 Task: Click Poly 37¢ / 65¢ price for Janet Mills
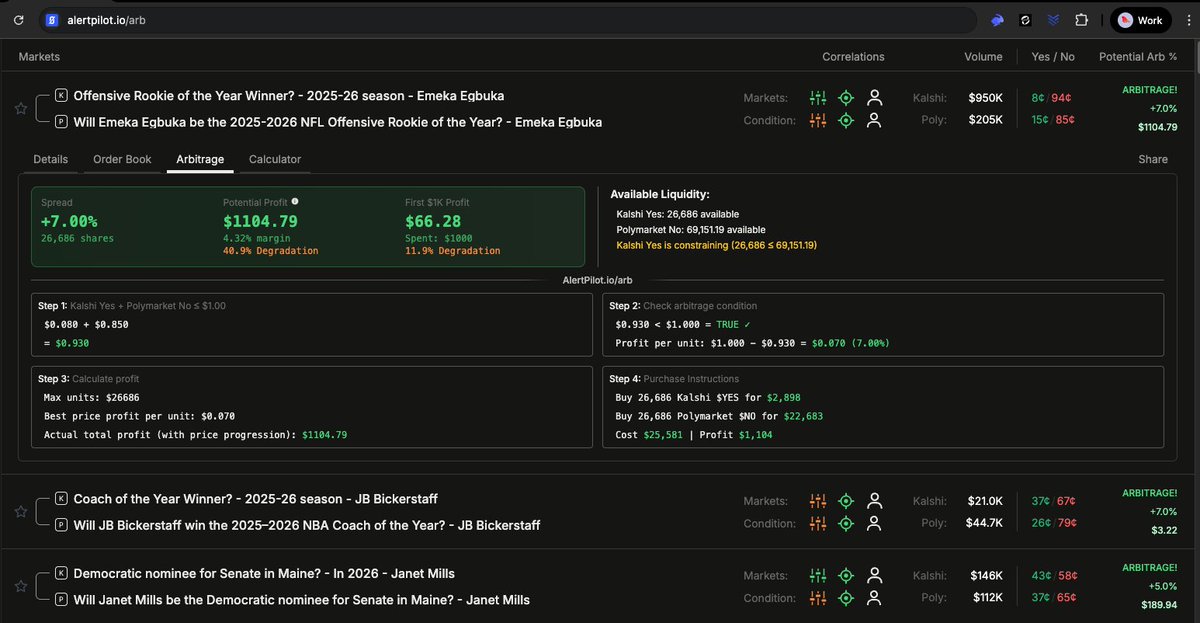[1053, 598]
